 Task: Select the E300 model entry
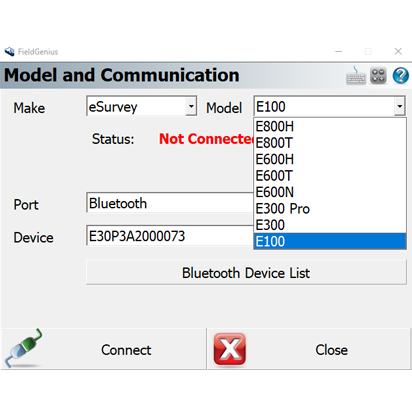330,225
